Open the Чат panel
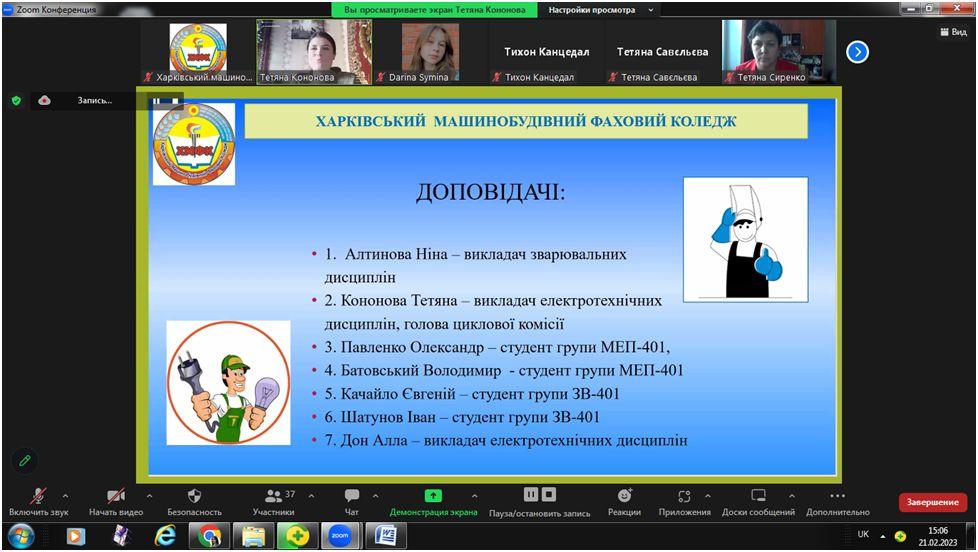 coord(352,502)
